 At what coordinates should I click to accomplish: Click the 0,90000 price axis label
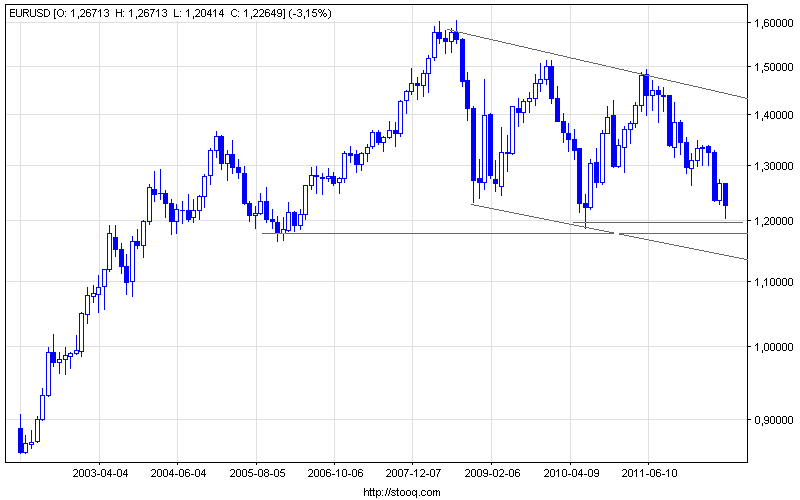[x=774, y=420]
